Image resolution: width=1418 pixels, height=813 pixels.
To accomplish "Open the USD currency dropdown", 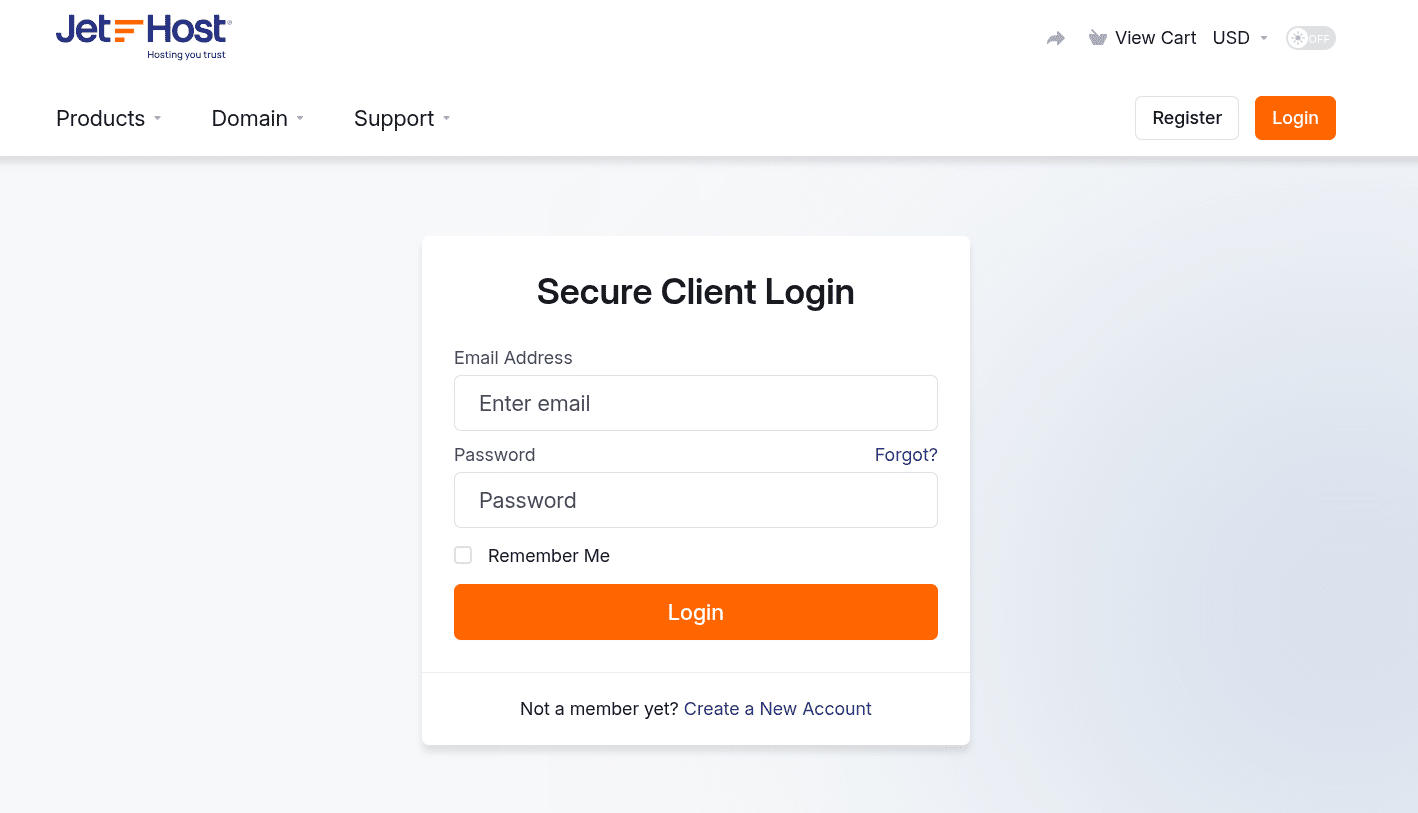I will [1240, 38].
